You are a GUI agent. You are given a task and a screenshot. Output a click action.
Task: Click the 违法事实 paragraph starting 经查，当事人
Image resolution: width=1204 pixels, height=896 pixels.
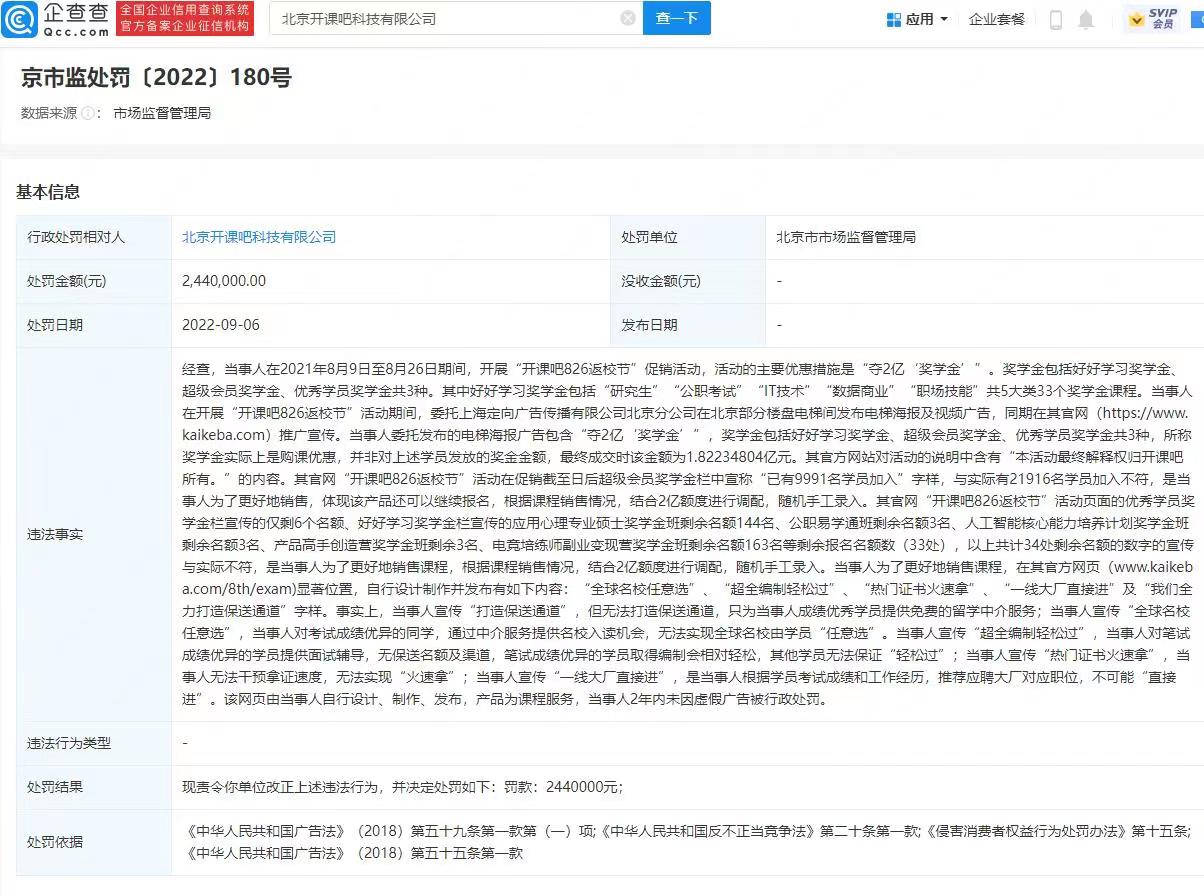(688, 534)
